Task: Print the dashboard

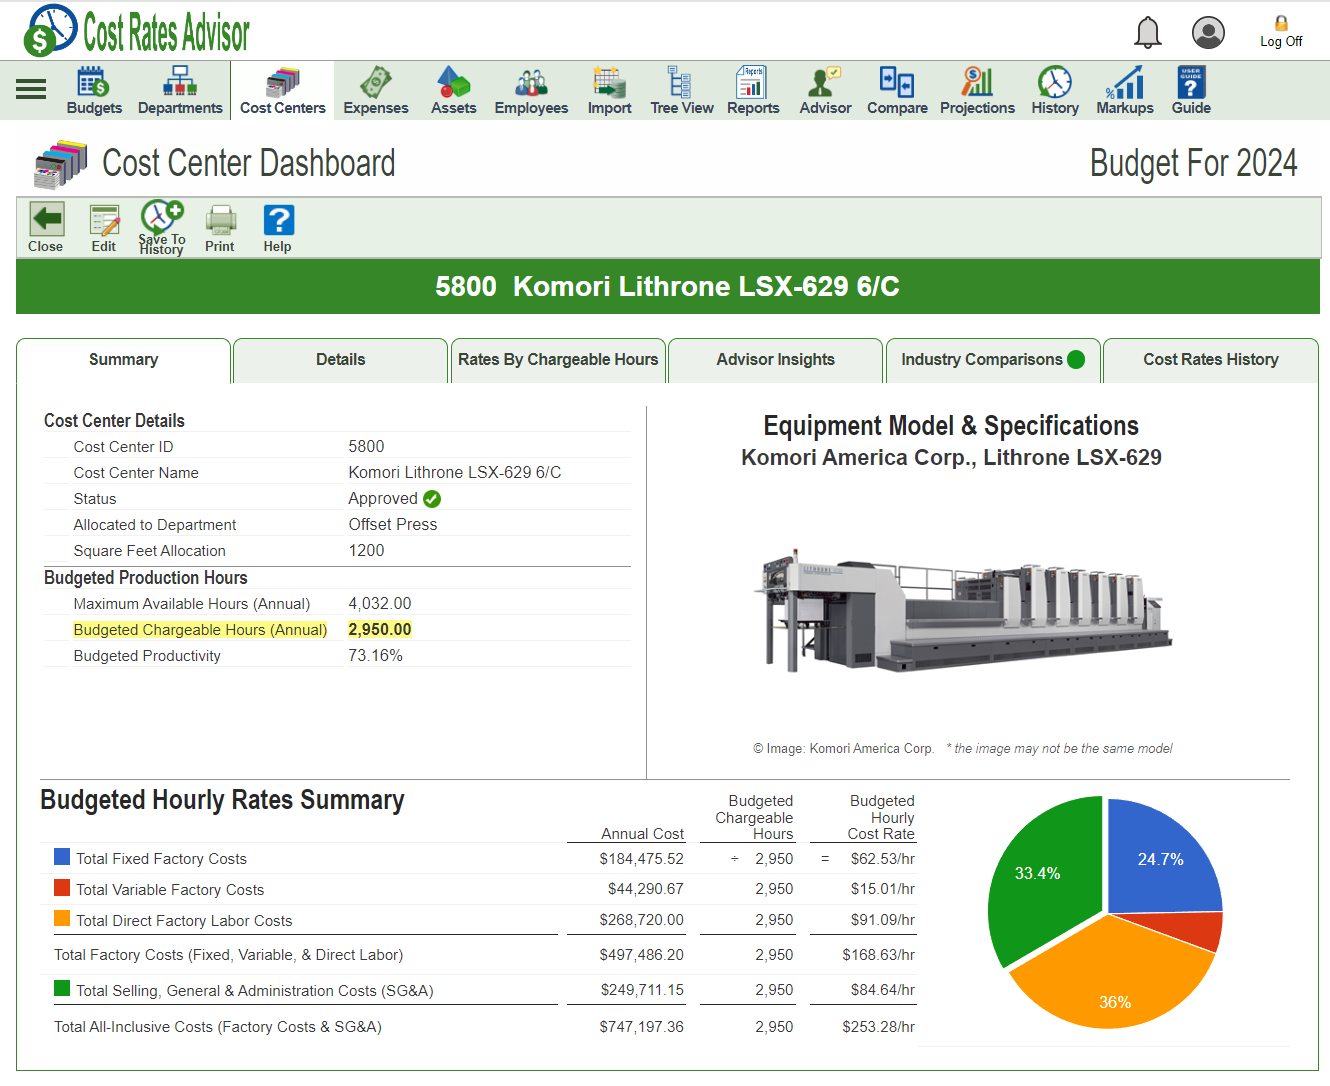Action: pyautogui.click(x=220, y=229)
